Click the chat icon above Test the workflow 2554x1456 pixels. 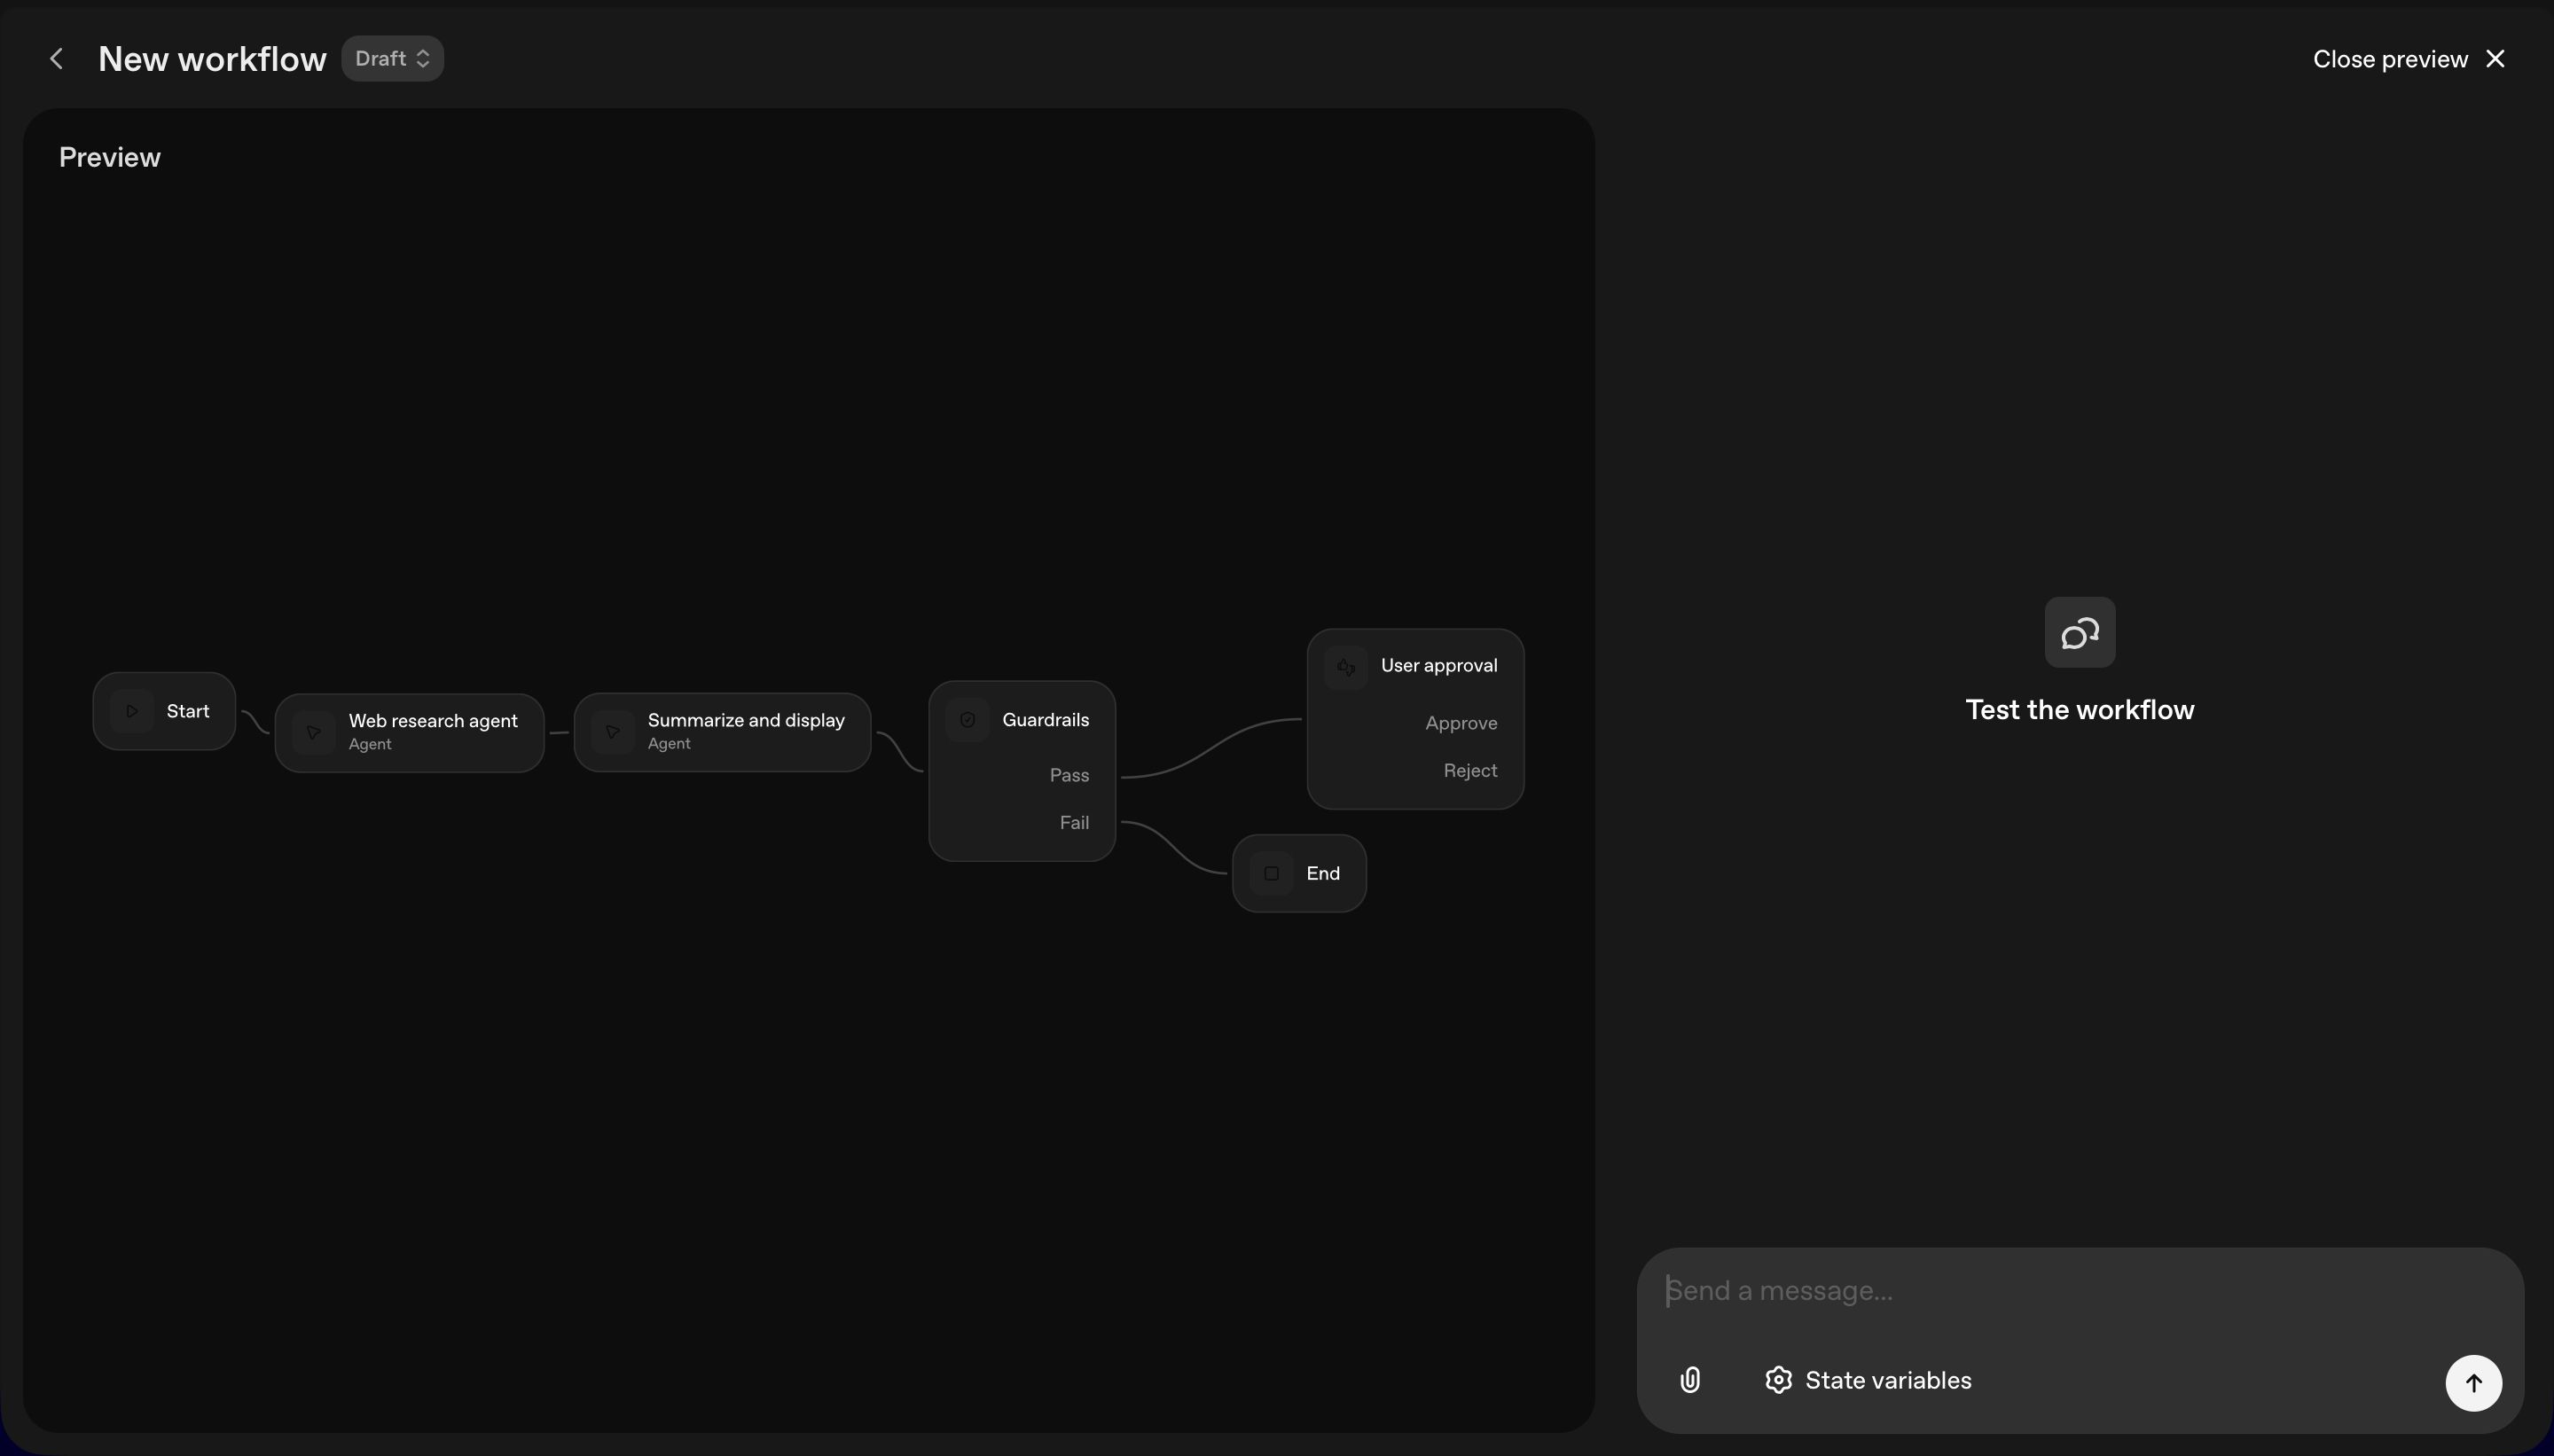[x=2079, y=633]
